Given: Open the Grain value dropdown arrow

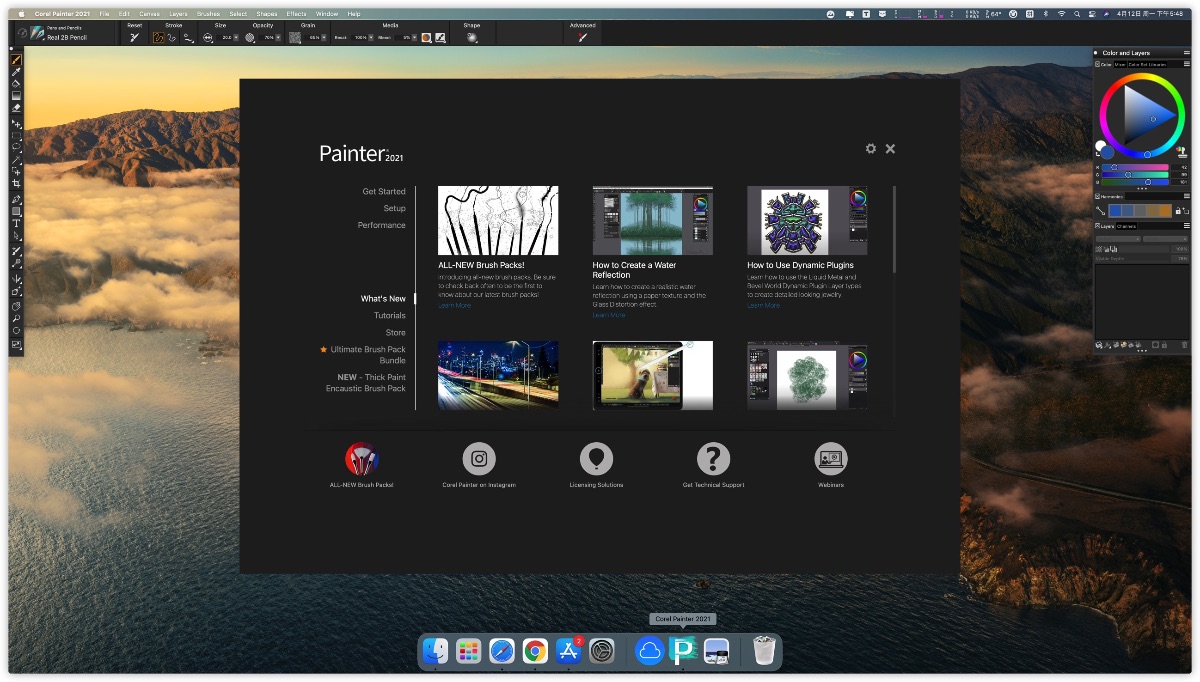Looking at the screenshot, I should 324,37.
